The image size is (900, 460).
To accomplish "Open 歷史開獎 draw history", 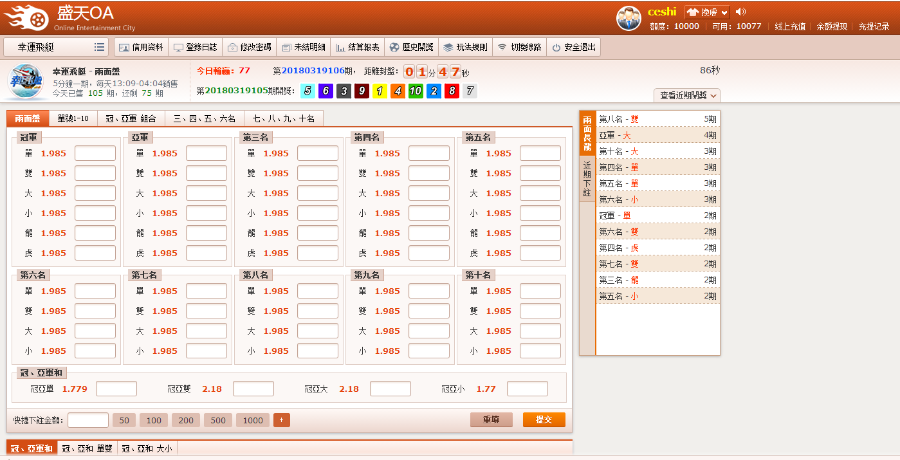I will tap(411, 47).
